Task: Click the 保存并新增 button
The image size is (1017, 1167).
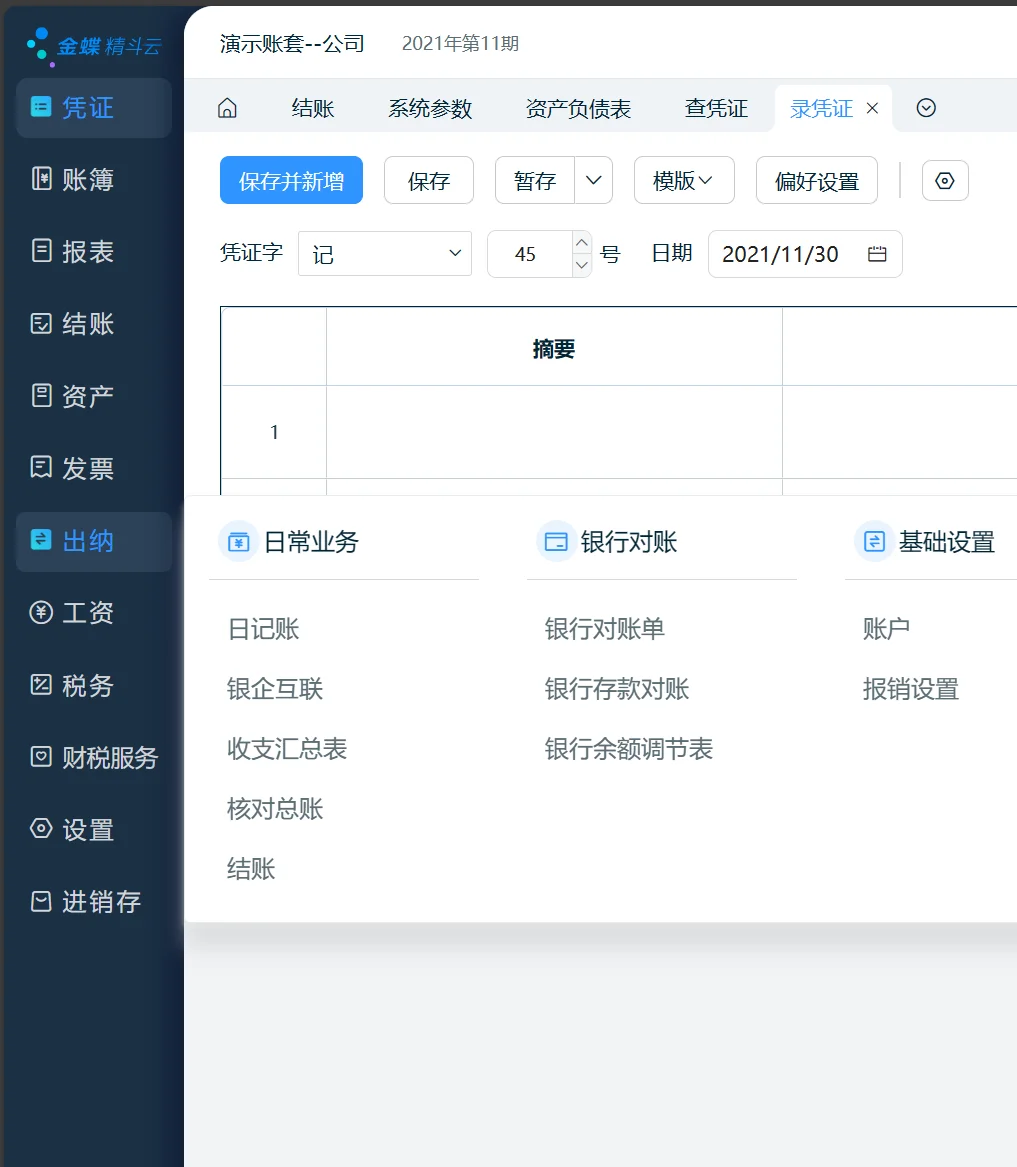Action: click(x=291, y=180)
